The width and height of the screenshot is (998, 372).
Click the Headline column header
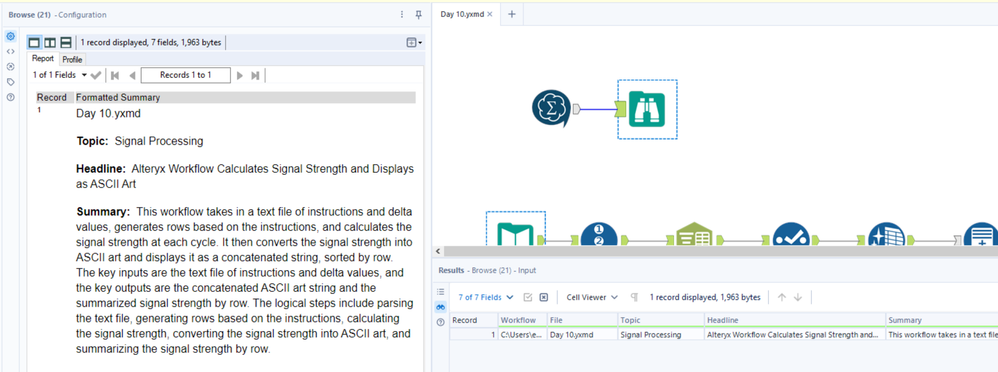[x=795, y=320]
